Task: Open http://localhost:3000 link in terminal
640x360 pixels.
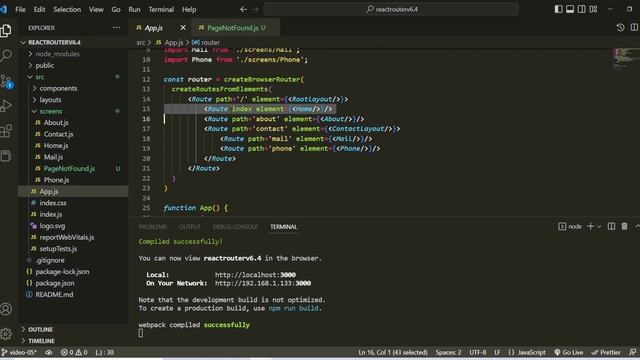Action: pyautogui.click(x=255, y=275)
